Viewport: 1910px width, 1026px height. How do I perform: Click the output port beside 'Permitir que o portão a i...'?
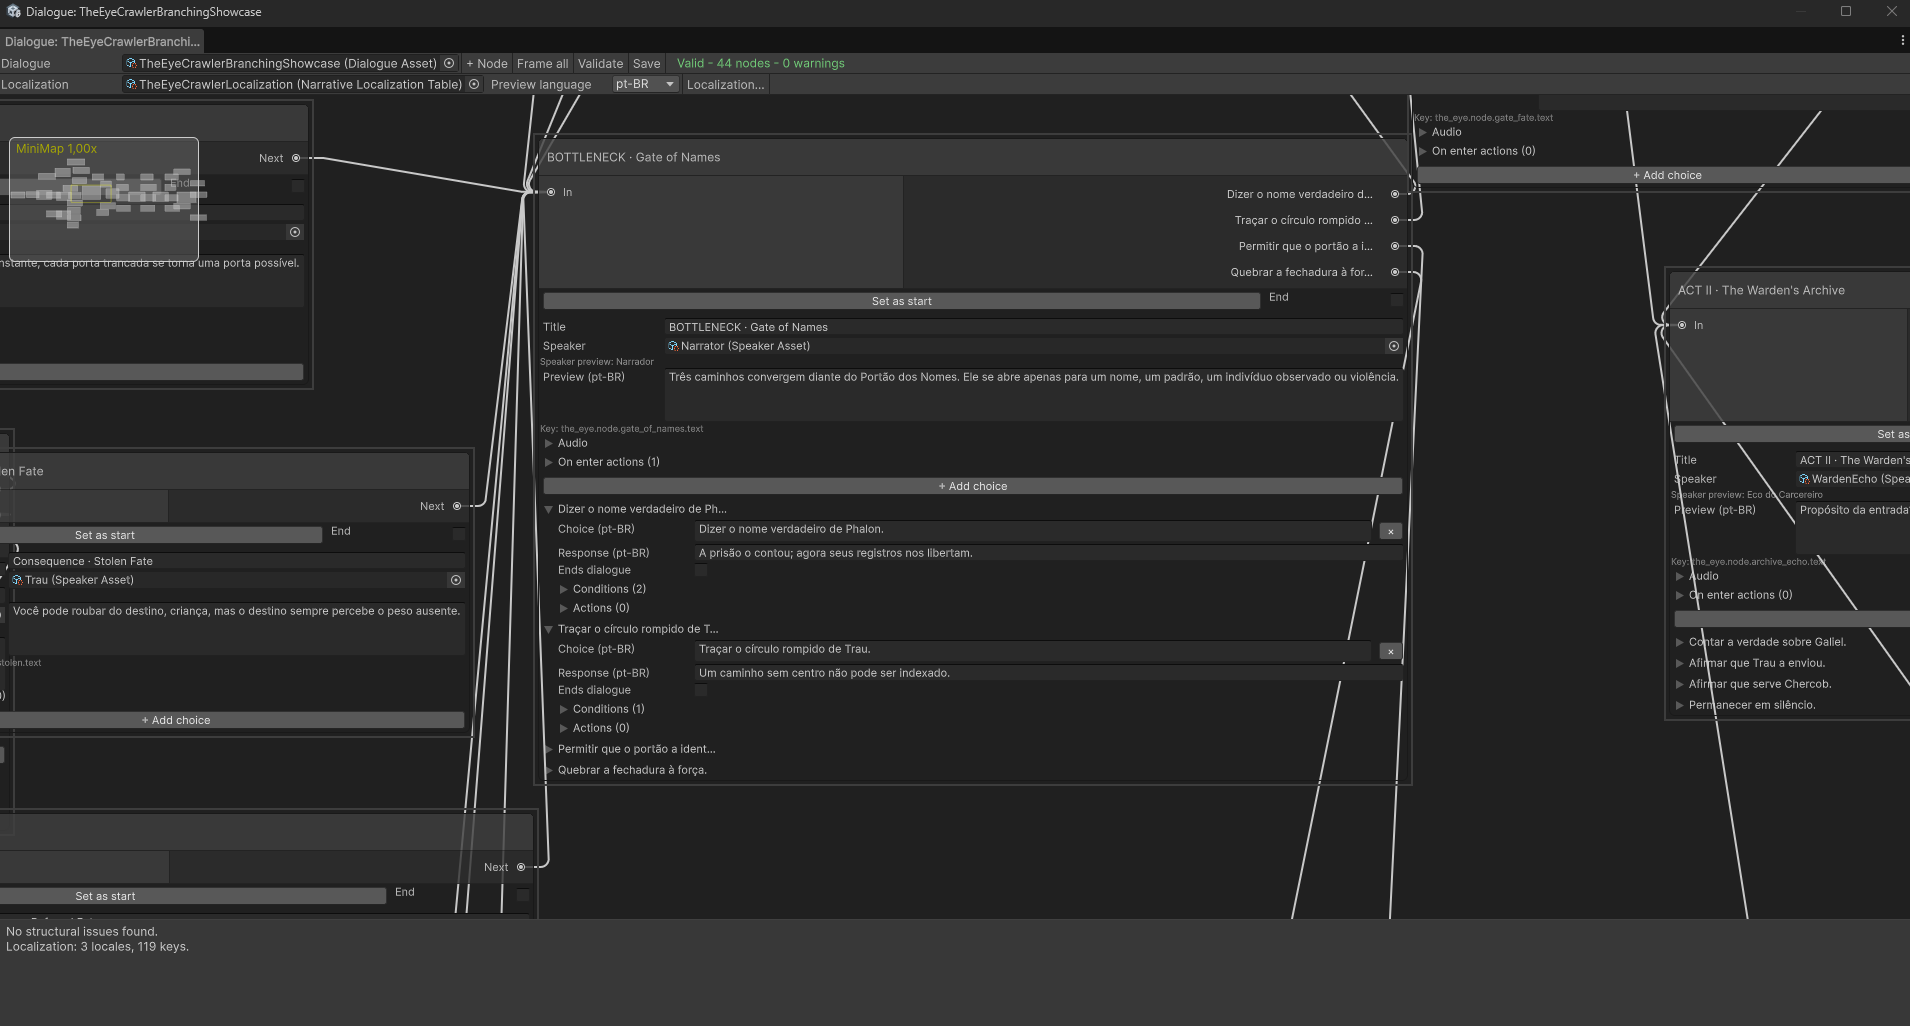[1395, 246]
